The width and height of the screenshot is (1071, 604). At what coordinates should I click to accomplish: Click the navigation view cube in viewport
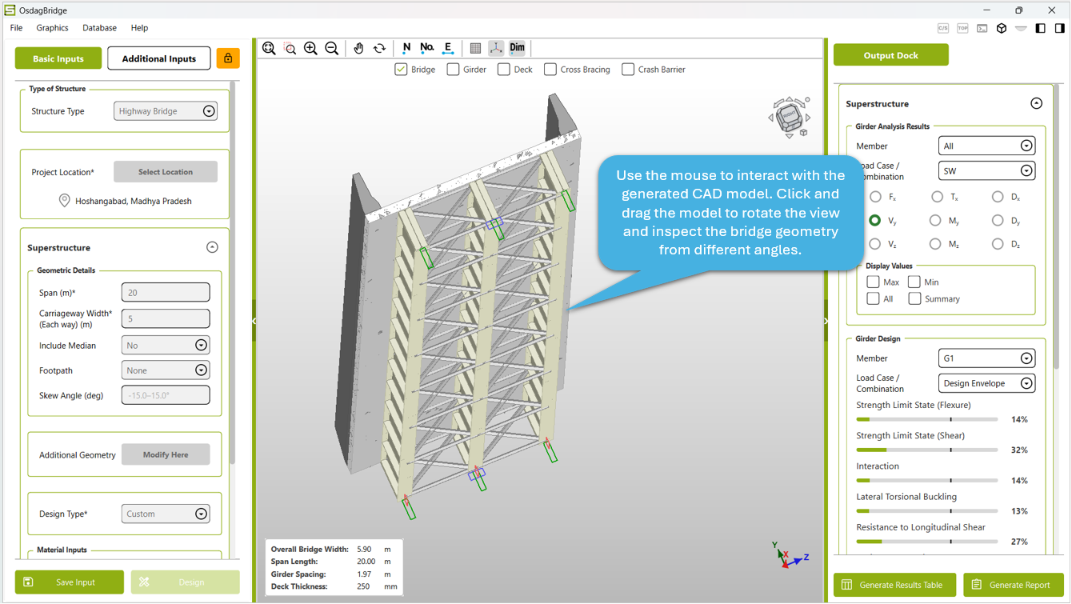pos(790,118)
